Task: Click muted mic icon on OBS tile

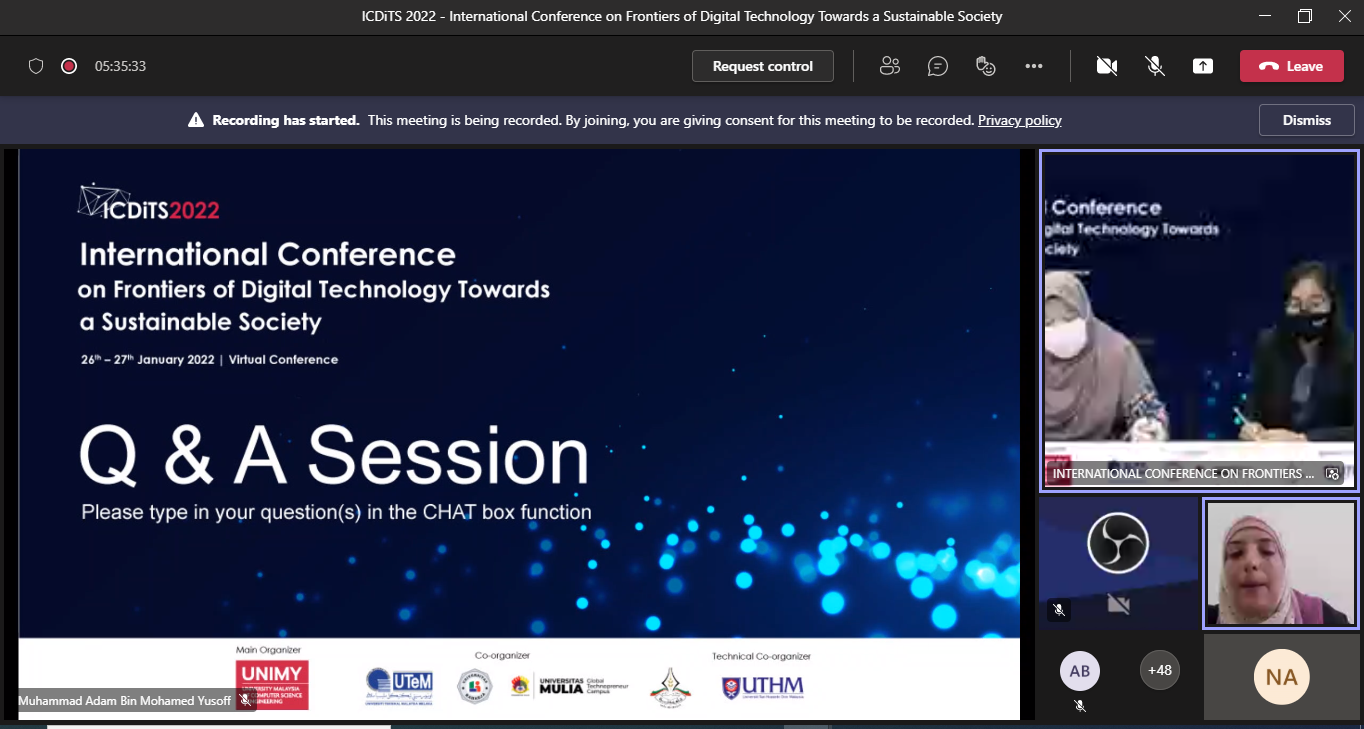Action: click(x=1059, y=609)
